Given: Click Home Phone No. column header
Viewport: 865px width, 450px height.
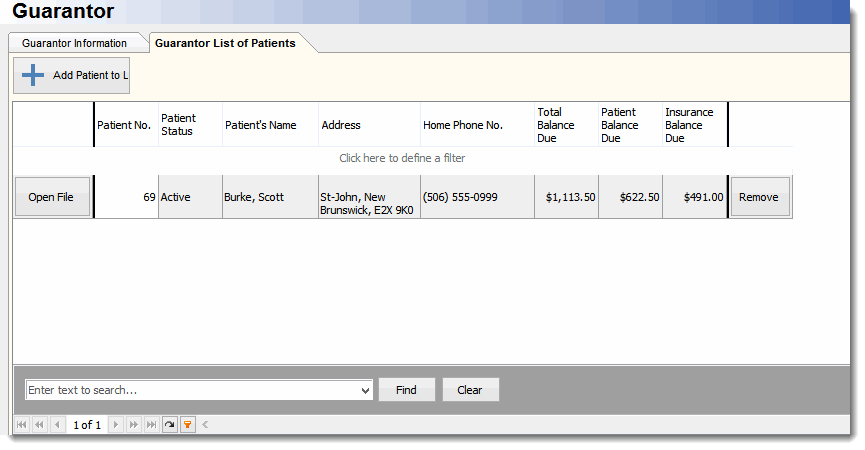Looking at the screenshot, I should click(478, 125).
